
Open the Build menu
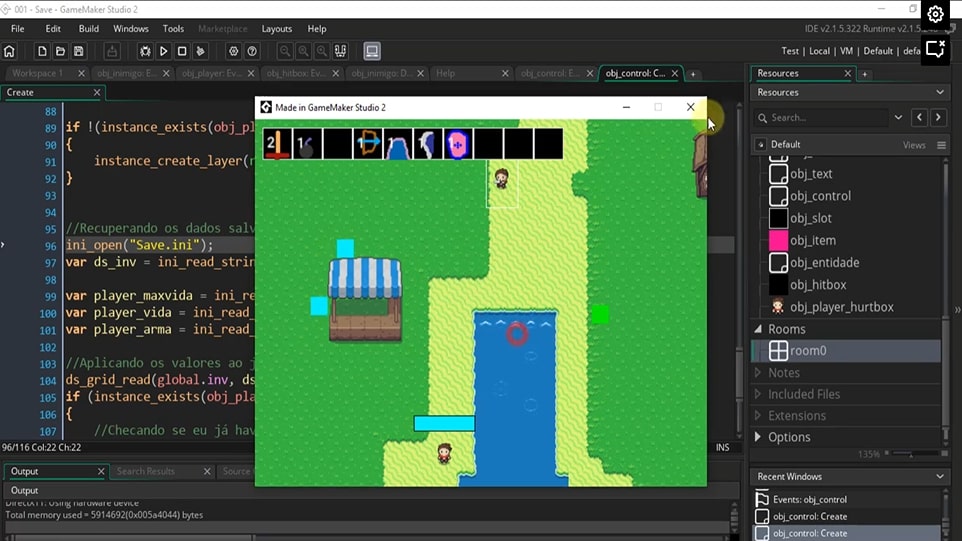pos(88,29)
